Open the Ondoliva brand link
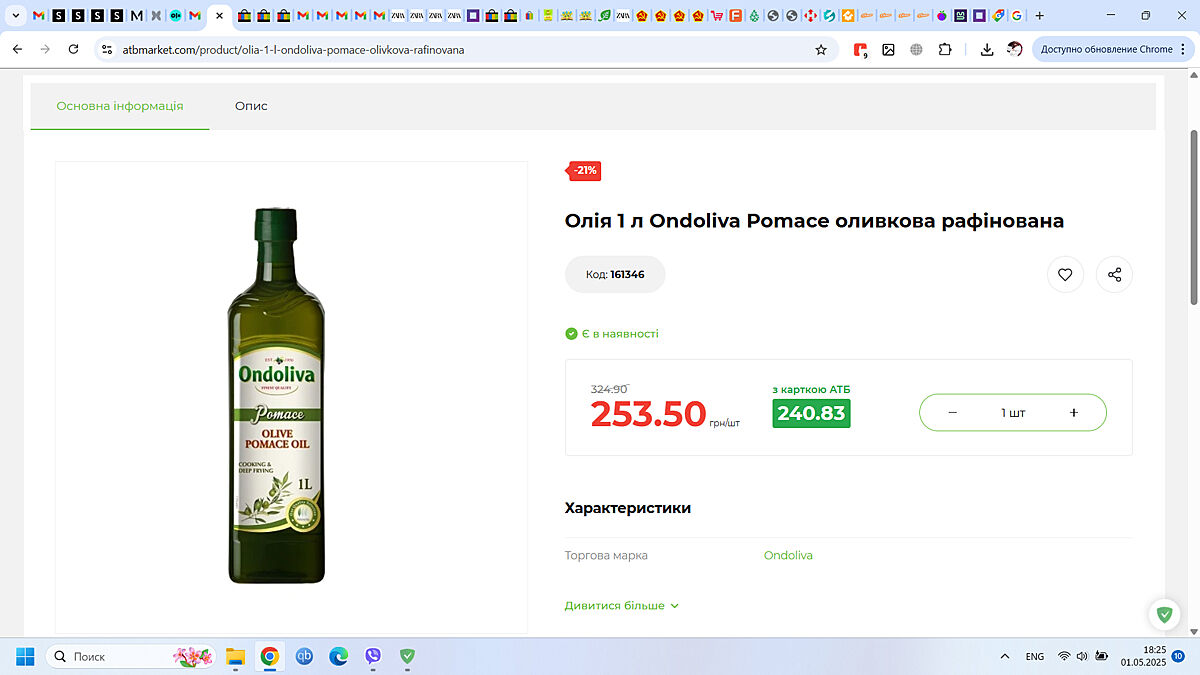Screen dimensions: 1200x675 pos(788,555)
